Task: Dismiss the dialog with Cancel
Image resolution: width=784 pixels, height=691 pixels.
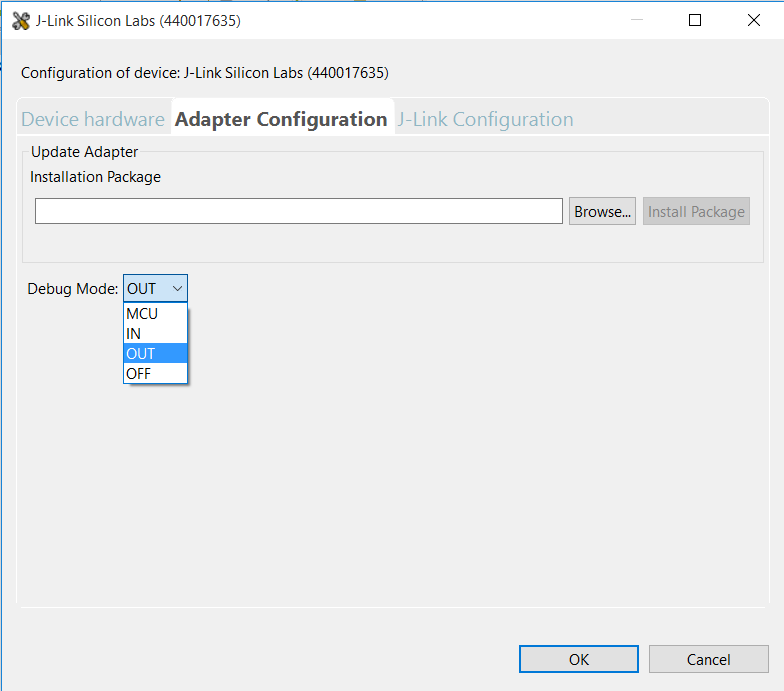Action: pyautogui.click(x=708, y=659)
